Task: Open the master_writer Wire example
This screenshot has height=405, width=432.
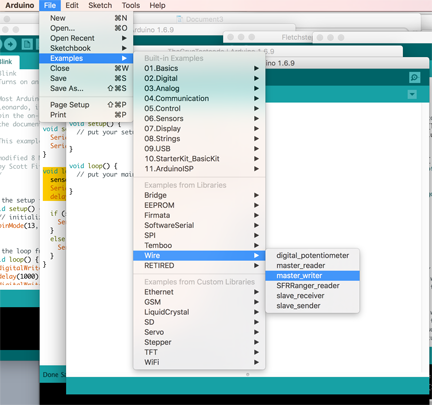Action: coord(312,275)
